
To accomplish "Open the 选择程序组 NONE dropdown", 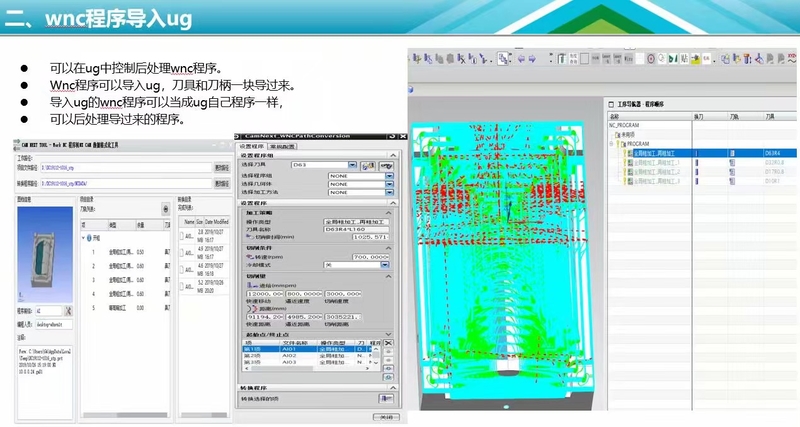I will (x=389, y=175).
